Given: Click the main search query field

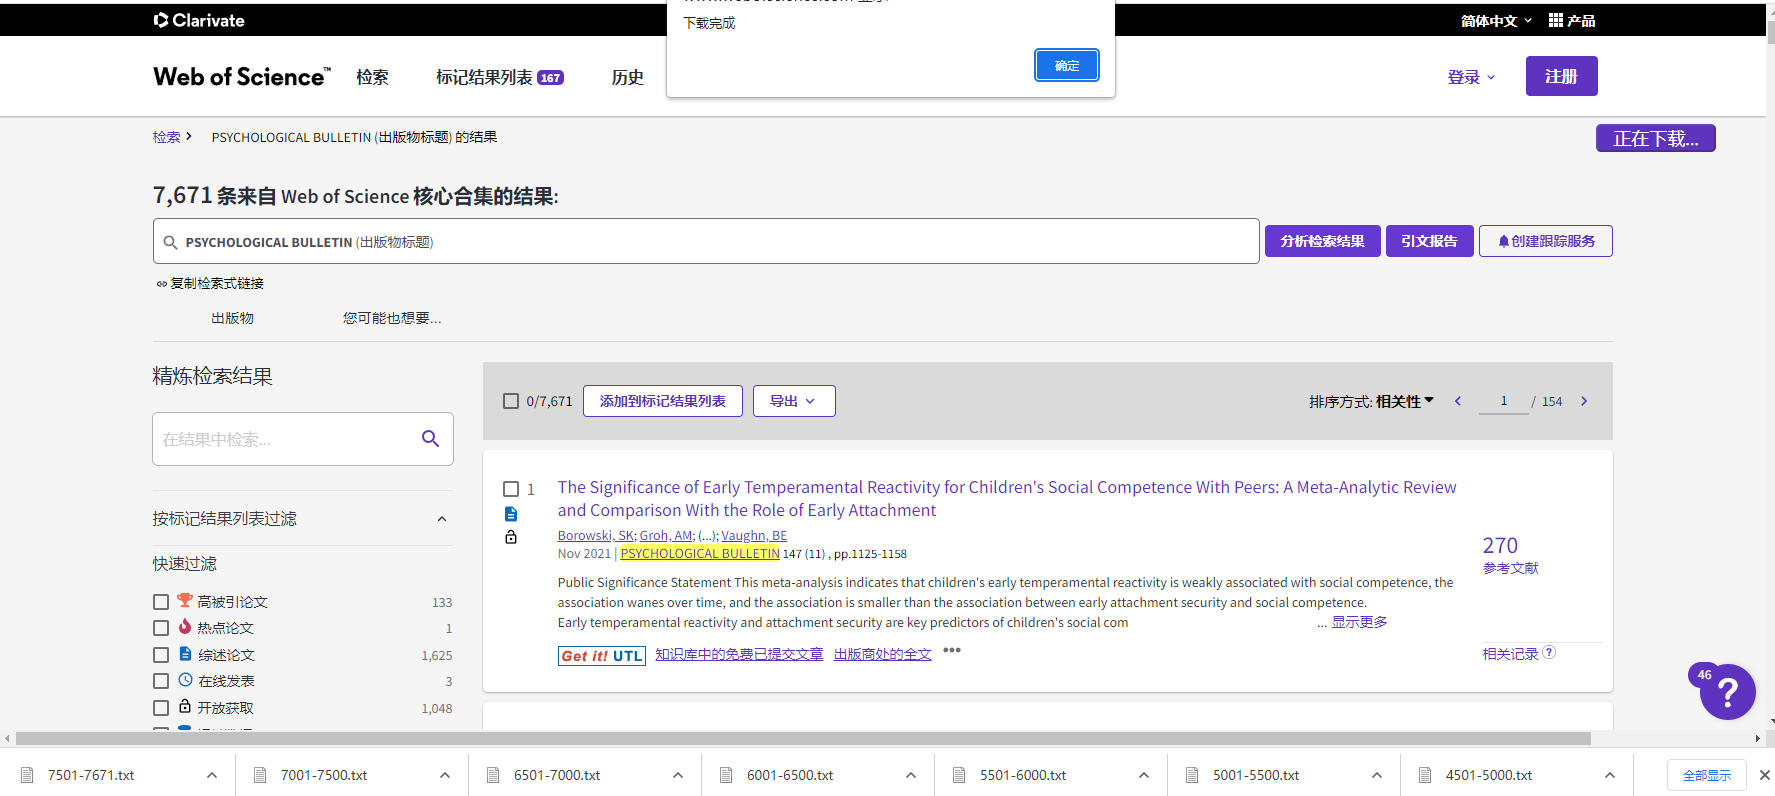Looking at the screenshot, I should click(706, 241).
